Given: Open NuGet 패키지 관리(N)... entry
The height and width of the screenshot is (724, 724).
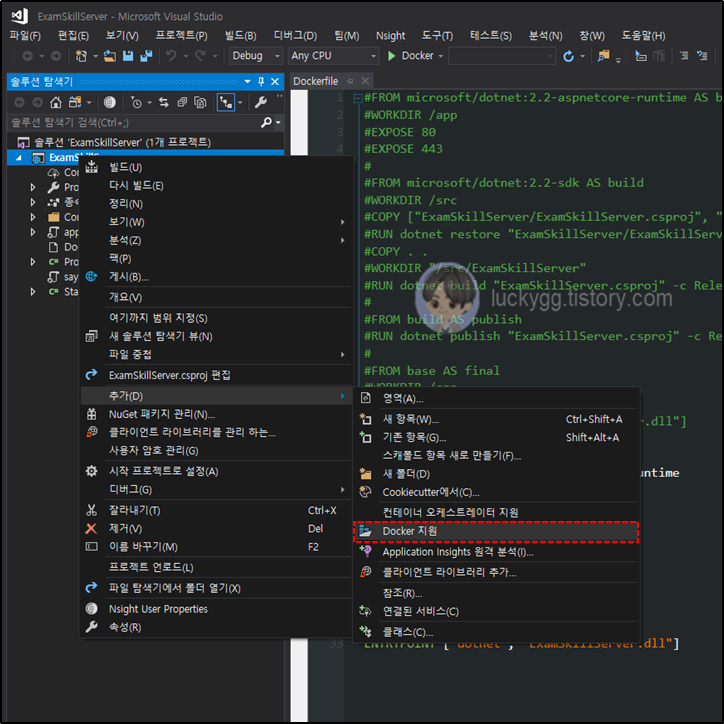Looking at the screenshot, I should (x=216, y=414).
